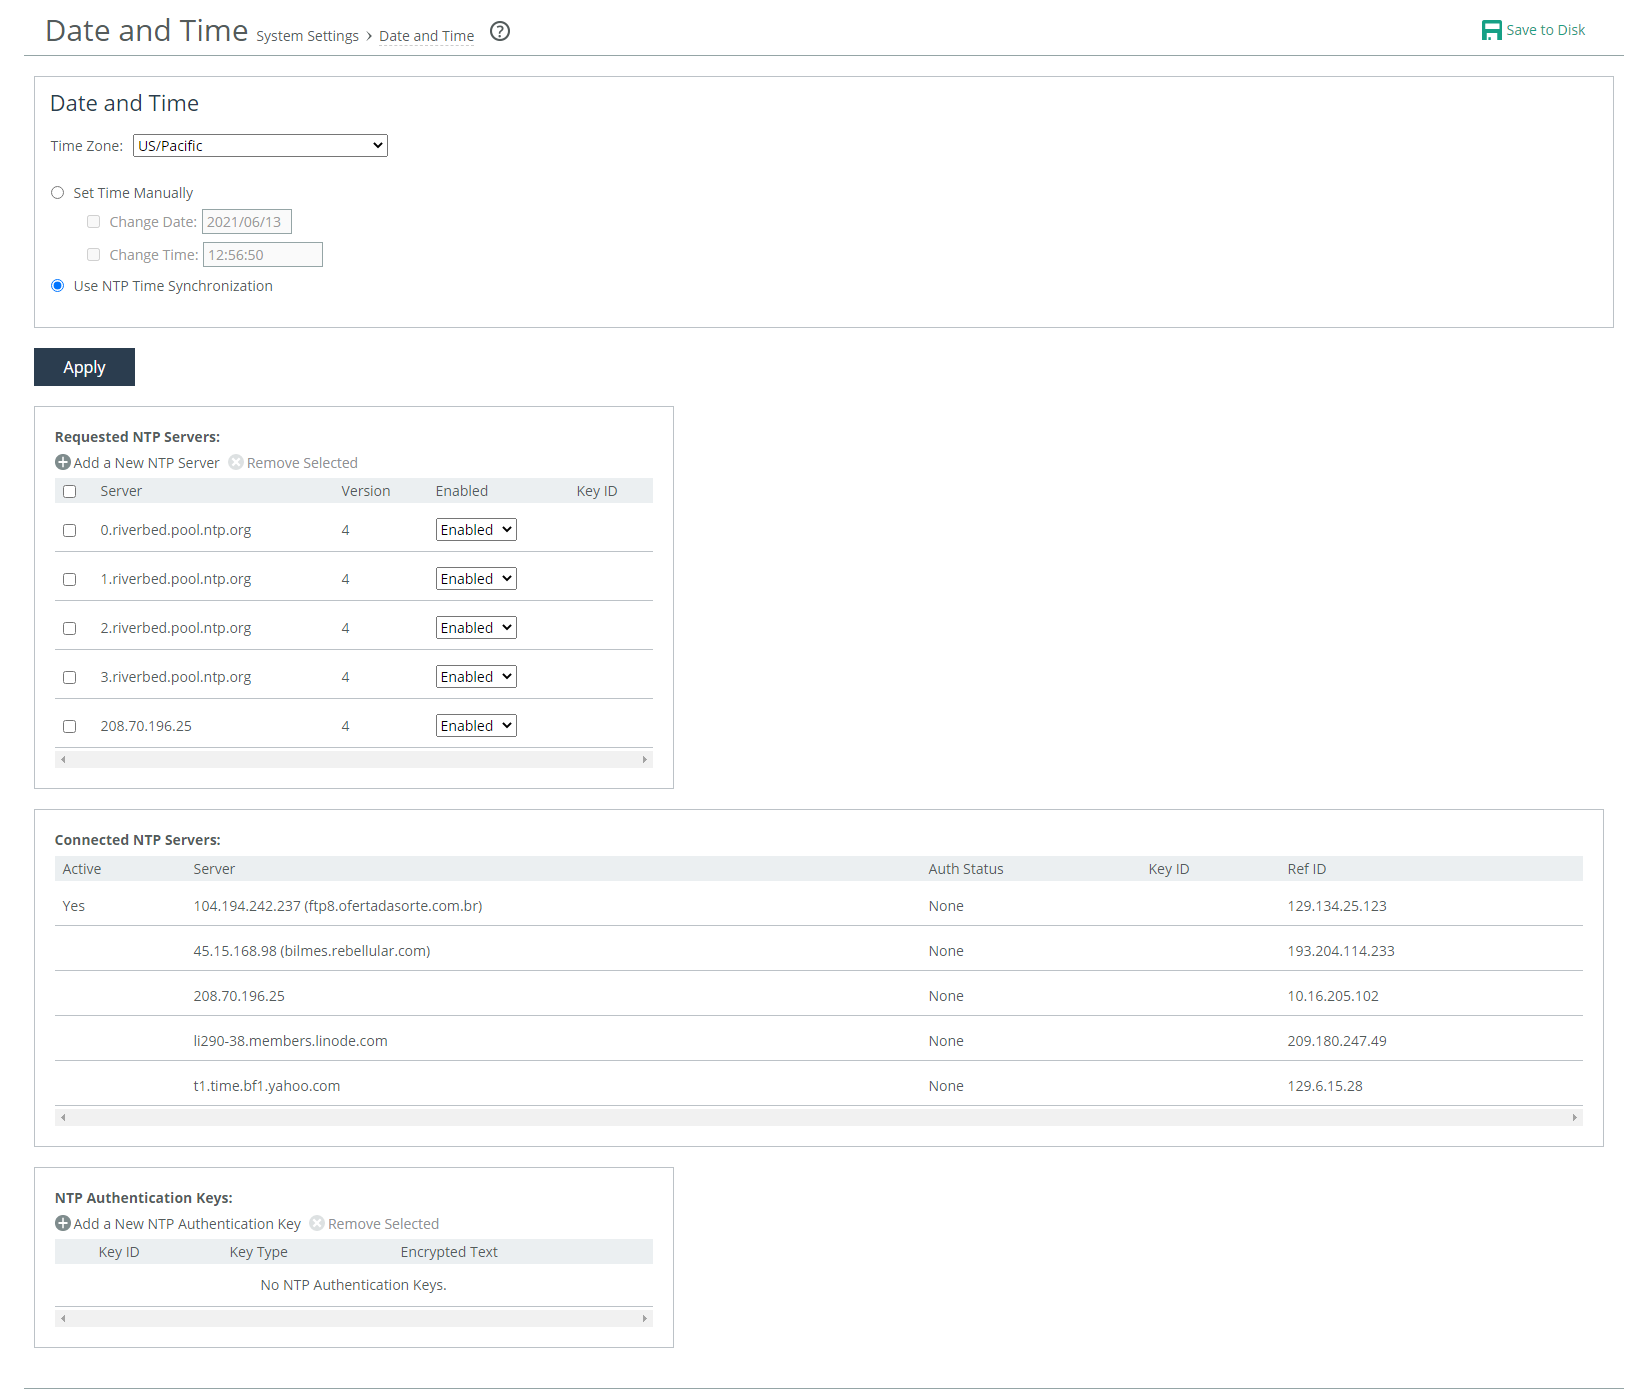Image resolution: width=1647 pixels, height=1389 pixels.
Task: Click the Connected NTP Servers horizontal scrollbar
Action: [818, 1118]
